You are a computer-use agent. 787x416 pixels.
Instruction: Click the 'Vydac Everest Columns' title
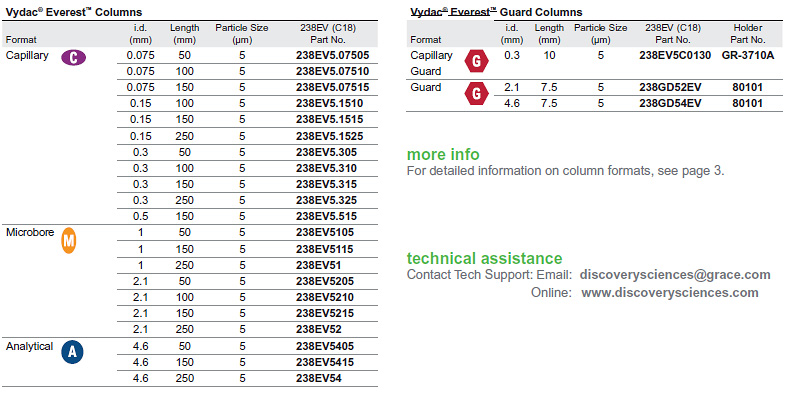point(74,12)
